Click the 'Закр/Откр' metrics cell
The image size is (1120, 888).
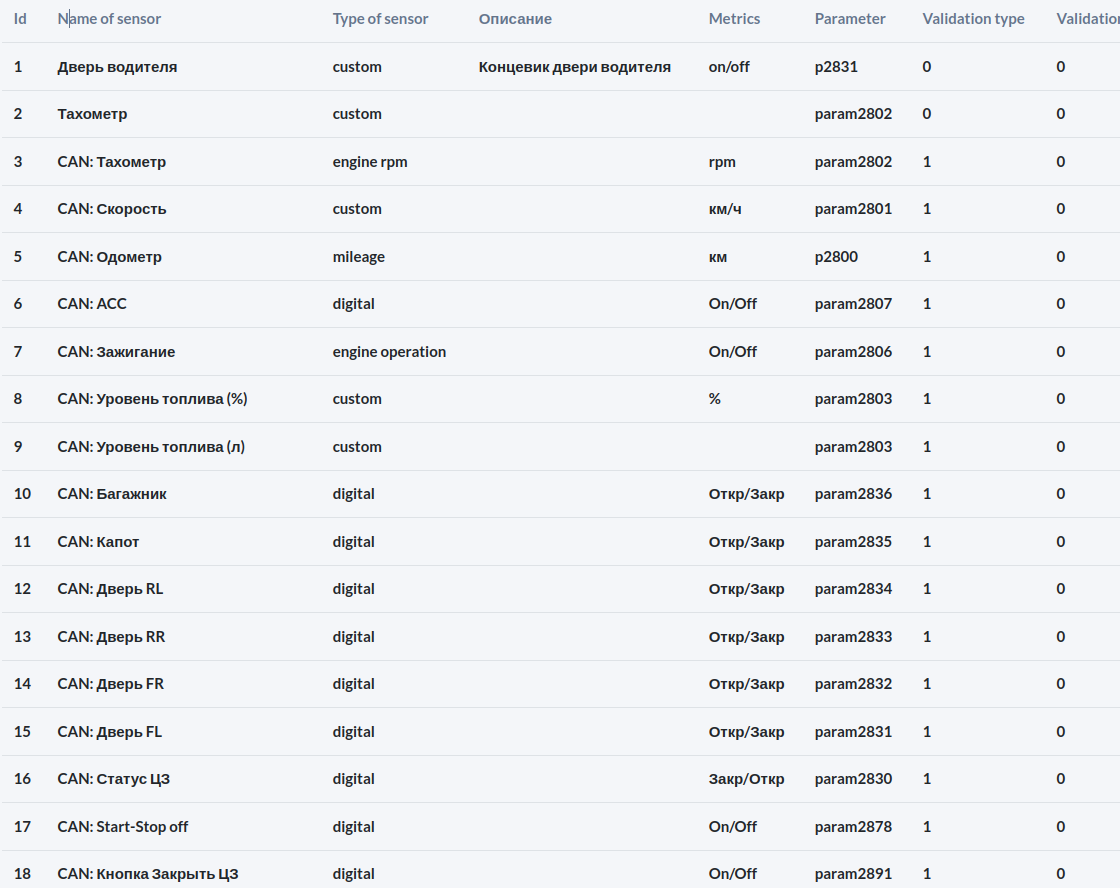coord(746,779)
